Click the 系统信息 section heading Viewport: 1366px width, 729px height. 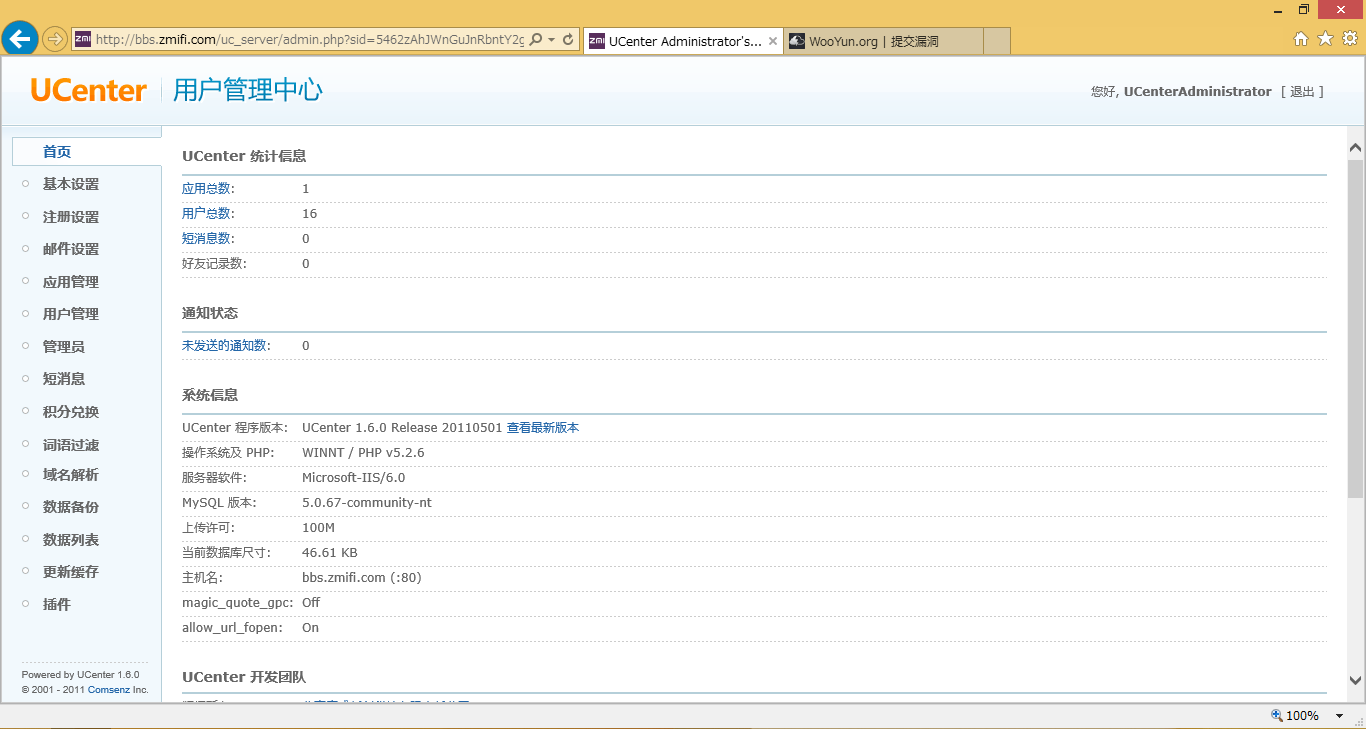point(210,395)
